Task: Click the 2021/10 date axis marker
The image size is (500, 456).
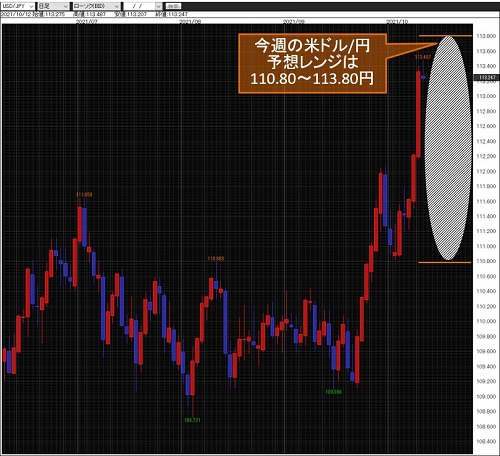Action: coord(397,22)
